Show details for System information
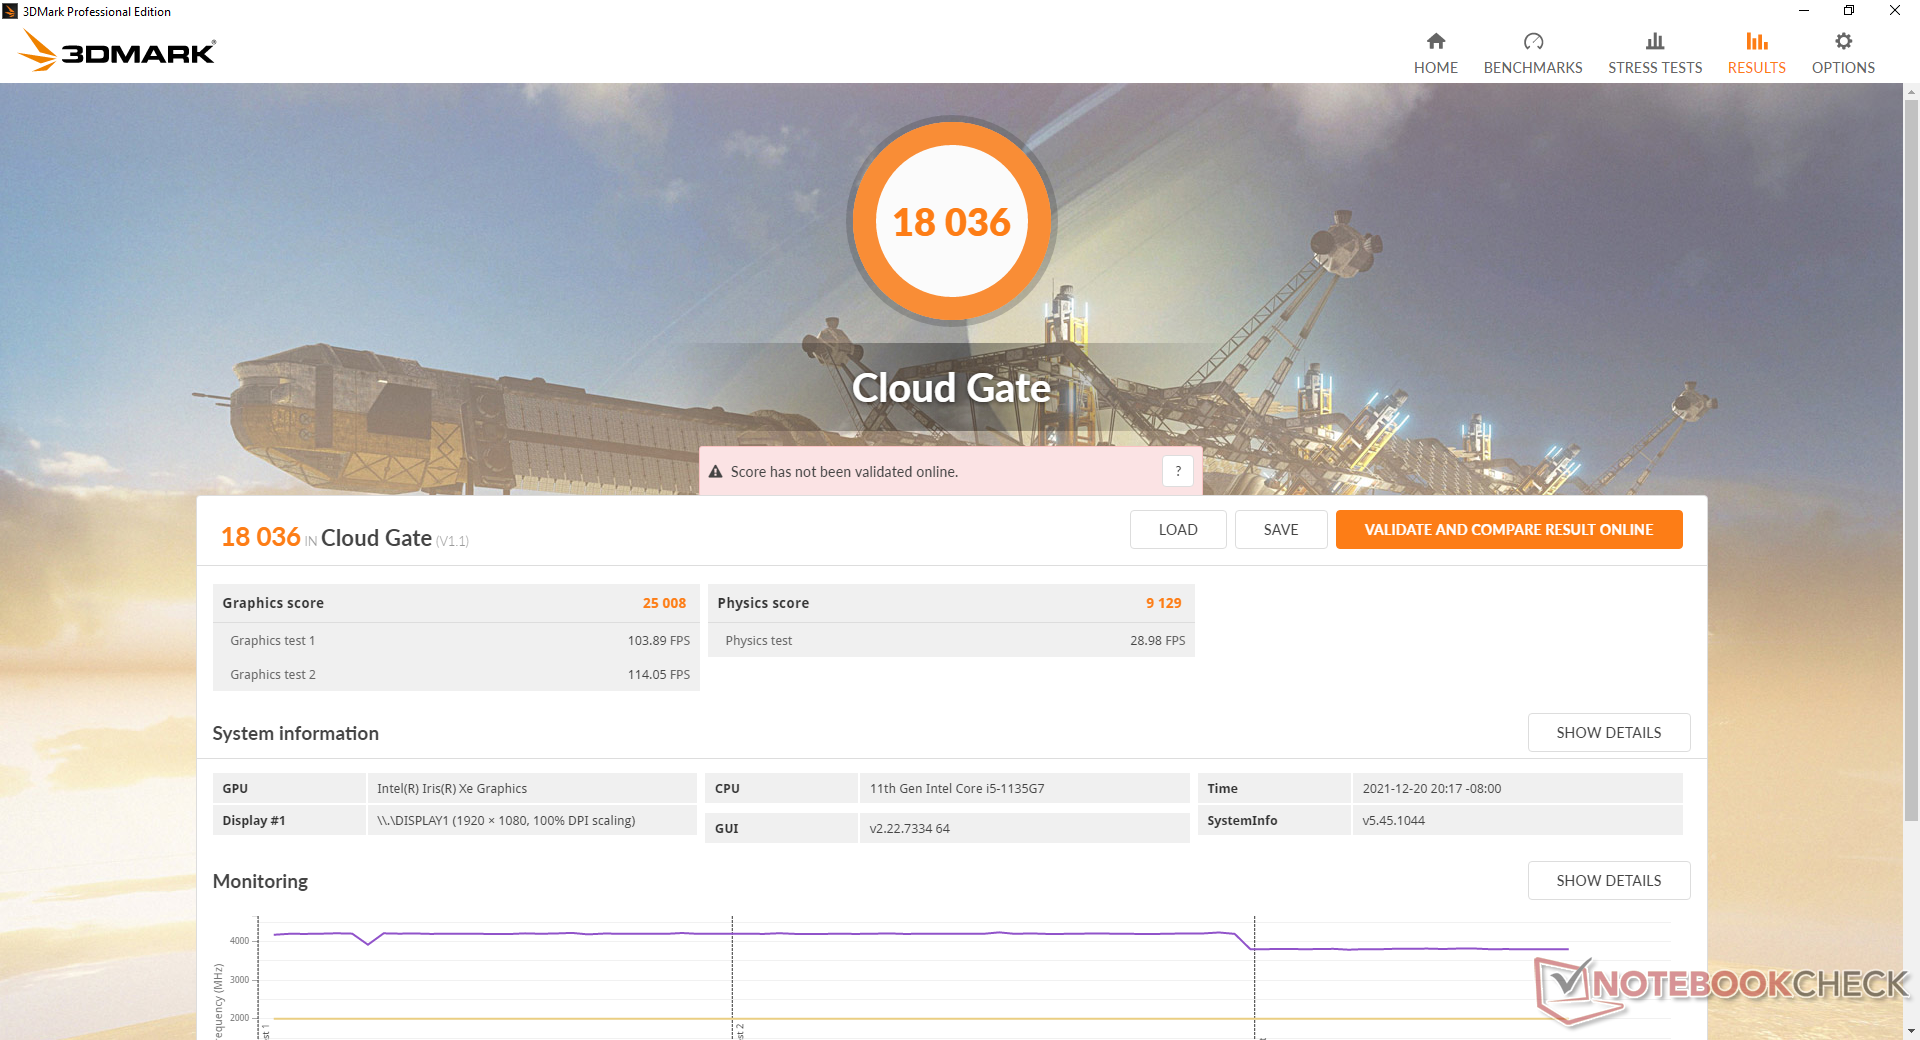Viewport: 1920px width, 1040px height. [x=1608, y=733]
